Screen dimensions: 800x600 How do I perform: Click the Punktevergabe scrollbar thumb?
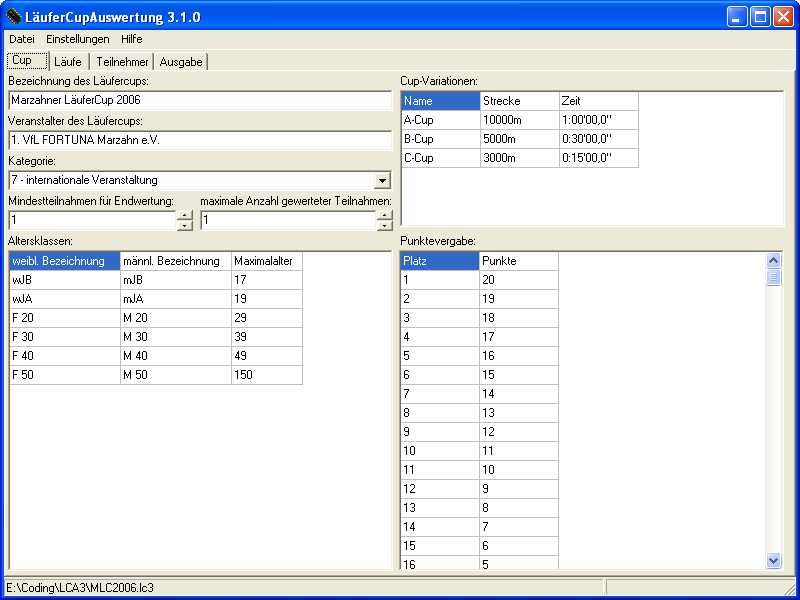[773, 278]
